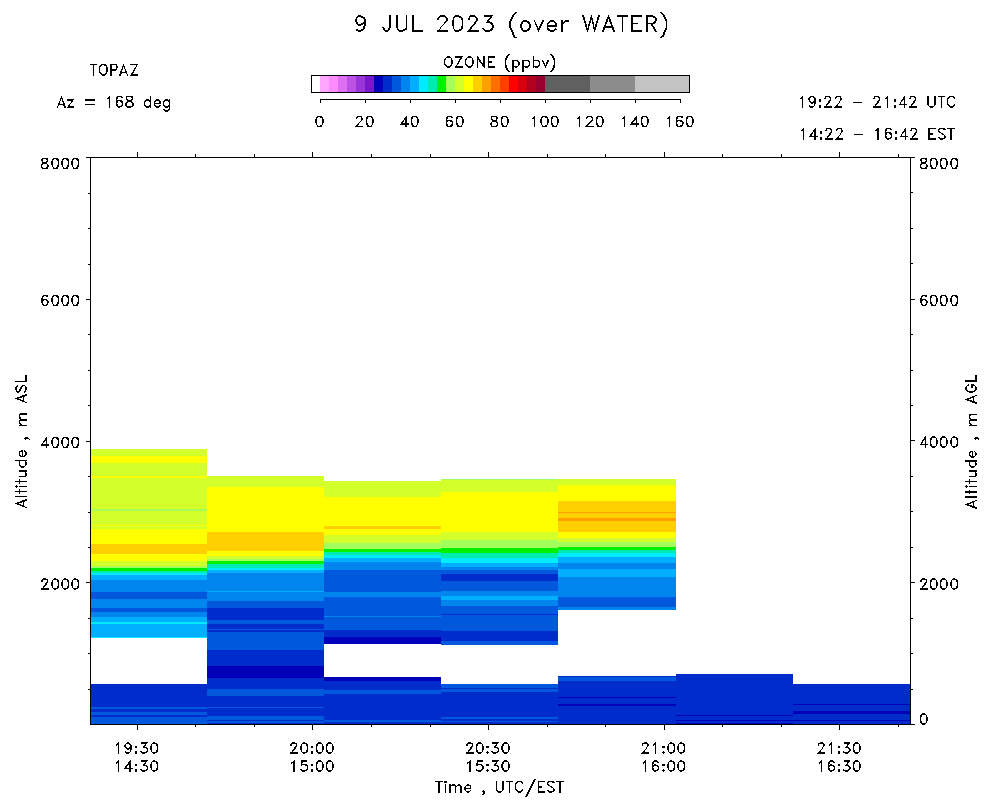1000x800 pixels.
Task: Click the '21:00' UTC time label
Action: (x=664, y=748)
